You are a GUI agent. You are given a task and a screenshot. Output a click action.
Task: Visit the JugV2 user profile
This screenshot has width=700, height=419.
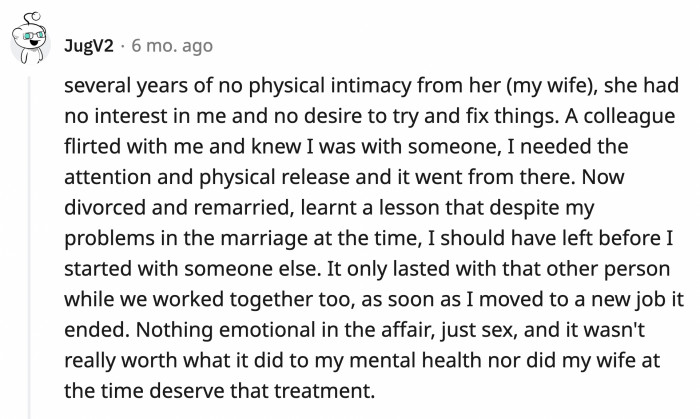pyautogui.click(x=89, y=46)
